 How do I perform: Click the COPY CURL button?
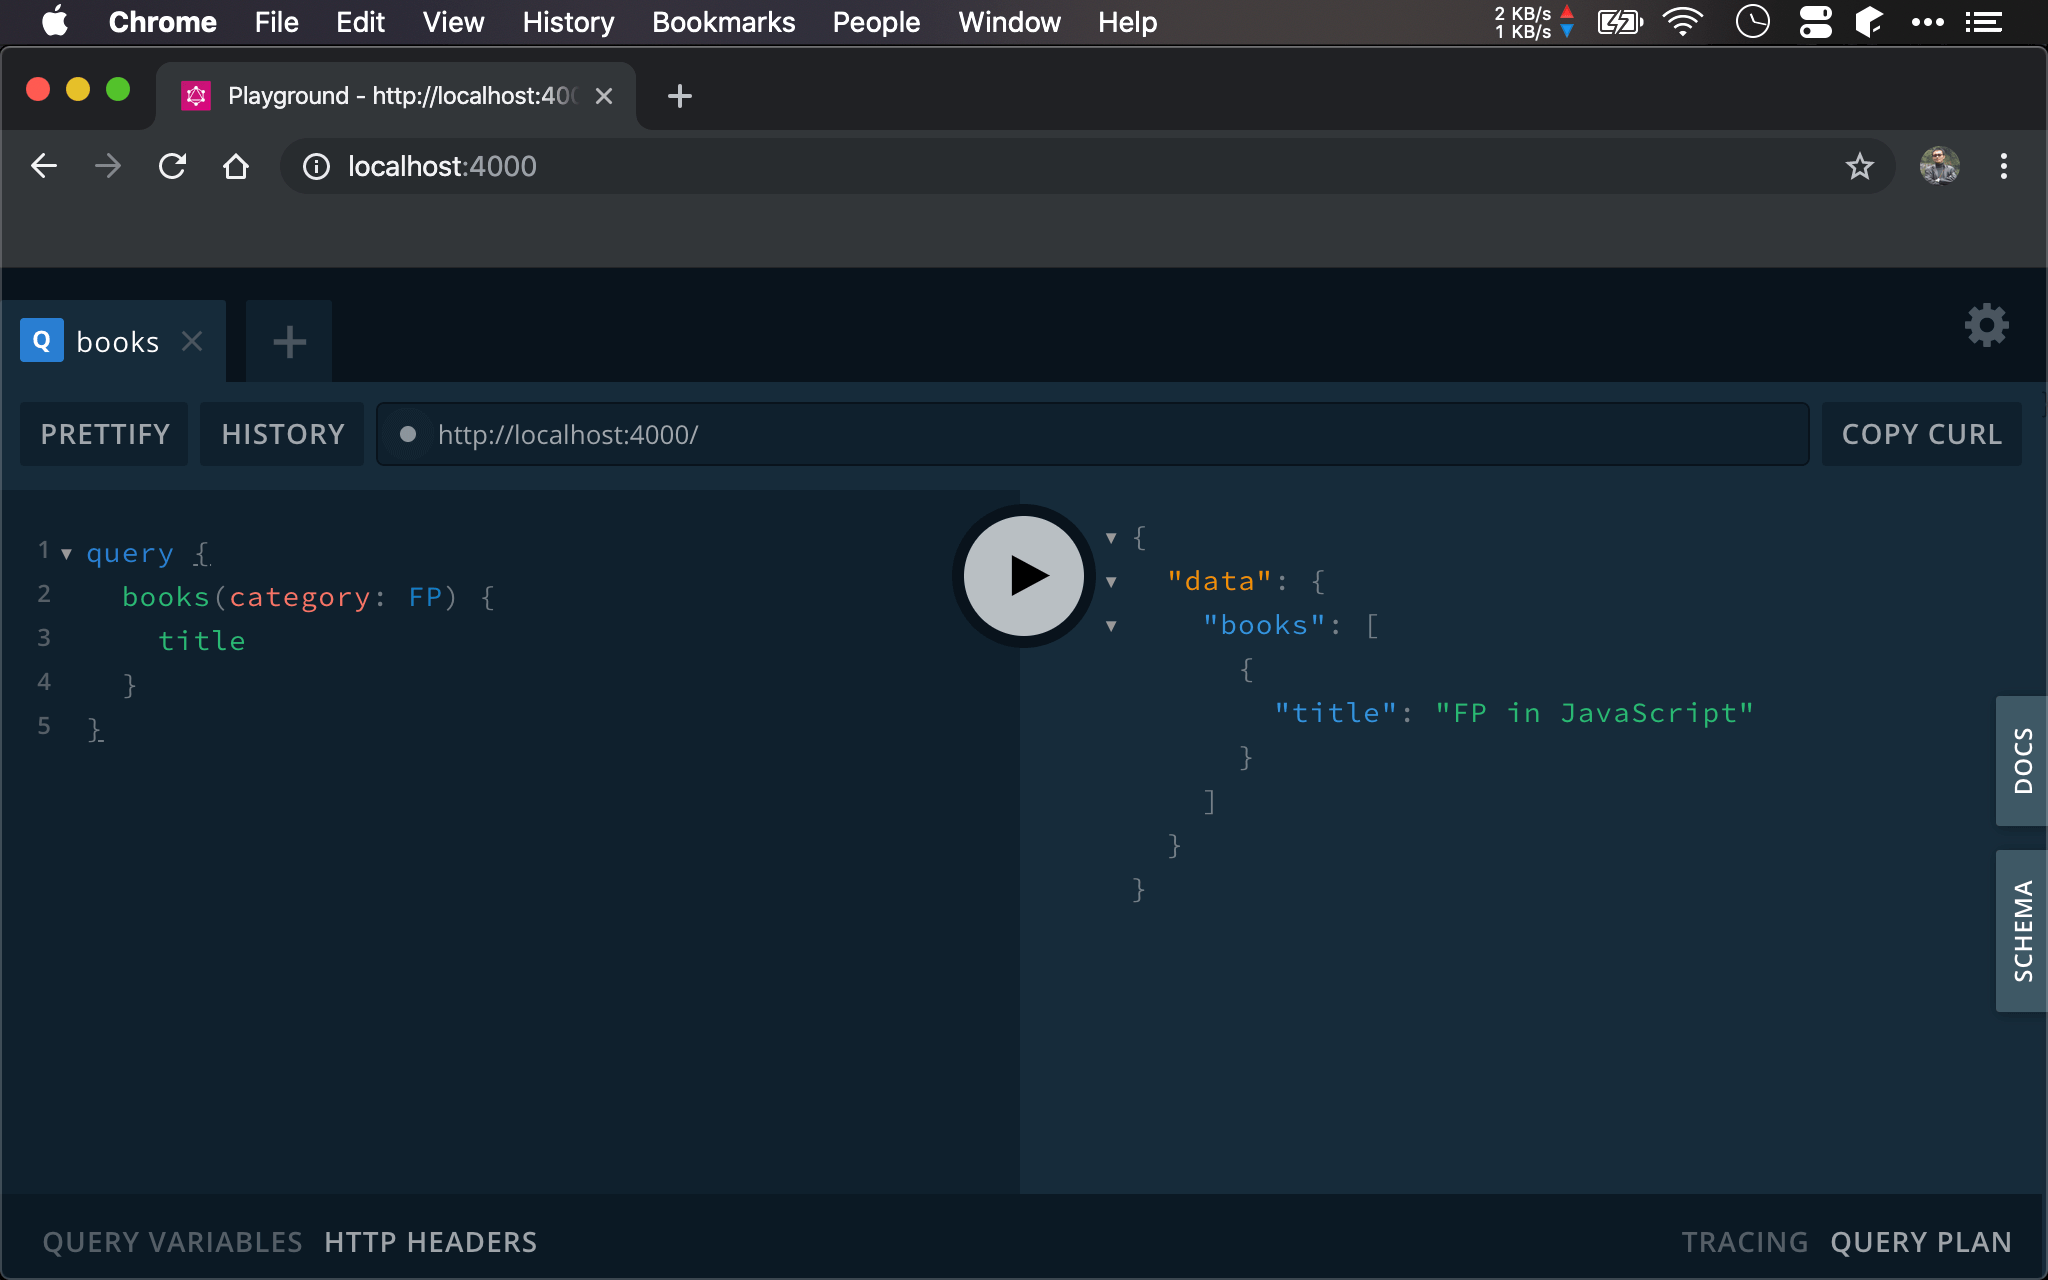coord(1921,434)
